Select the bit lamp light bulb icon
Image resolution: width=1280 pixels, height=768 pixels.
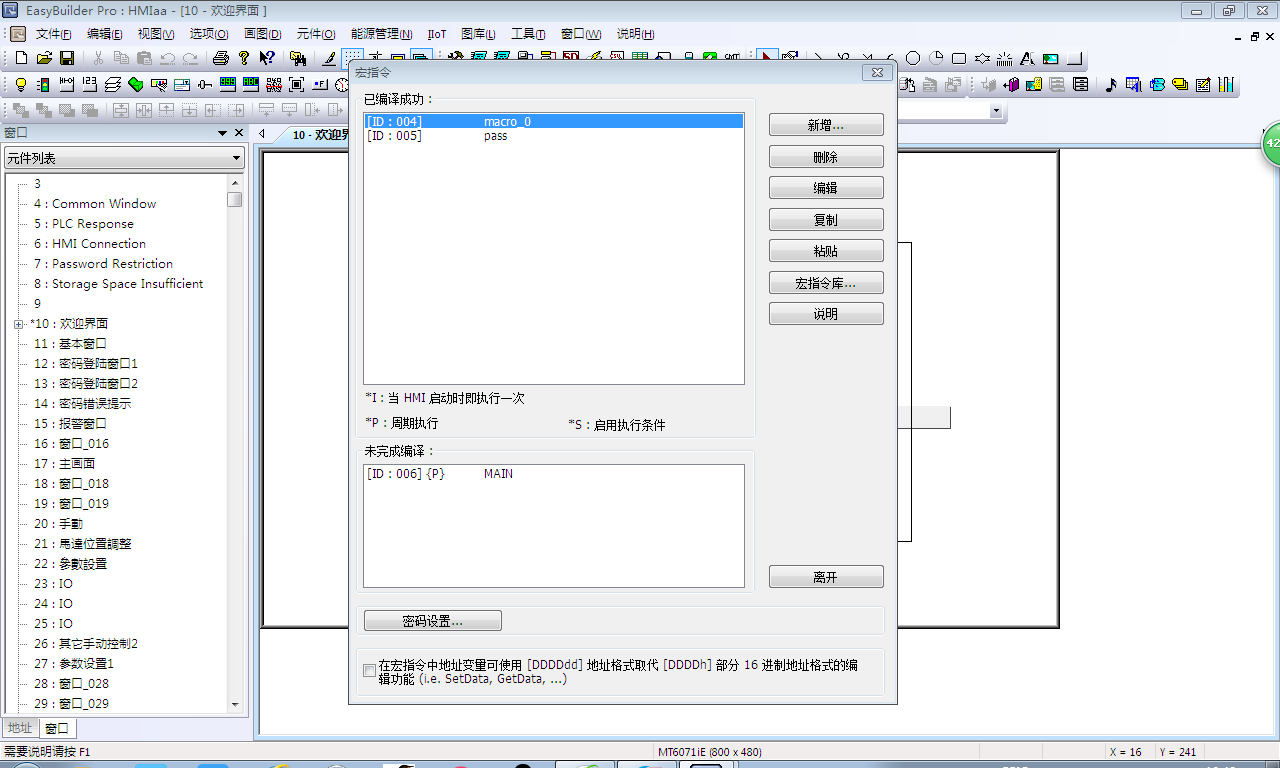(x=20, y=85)
